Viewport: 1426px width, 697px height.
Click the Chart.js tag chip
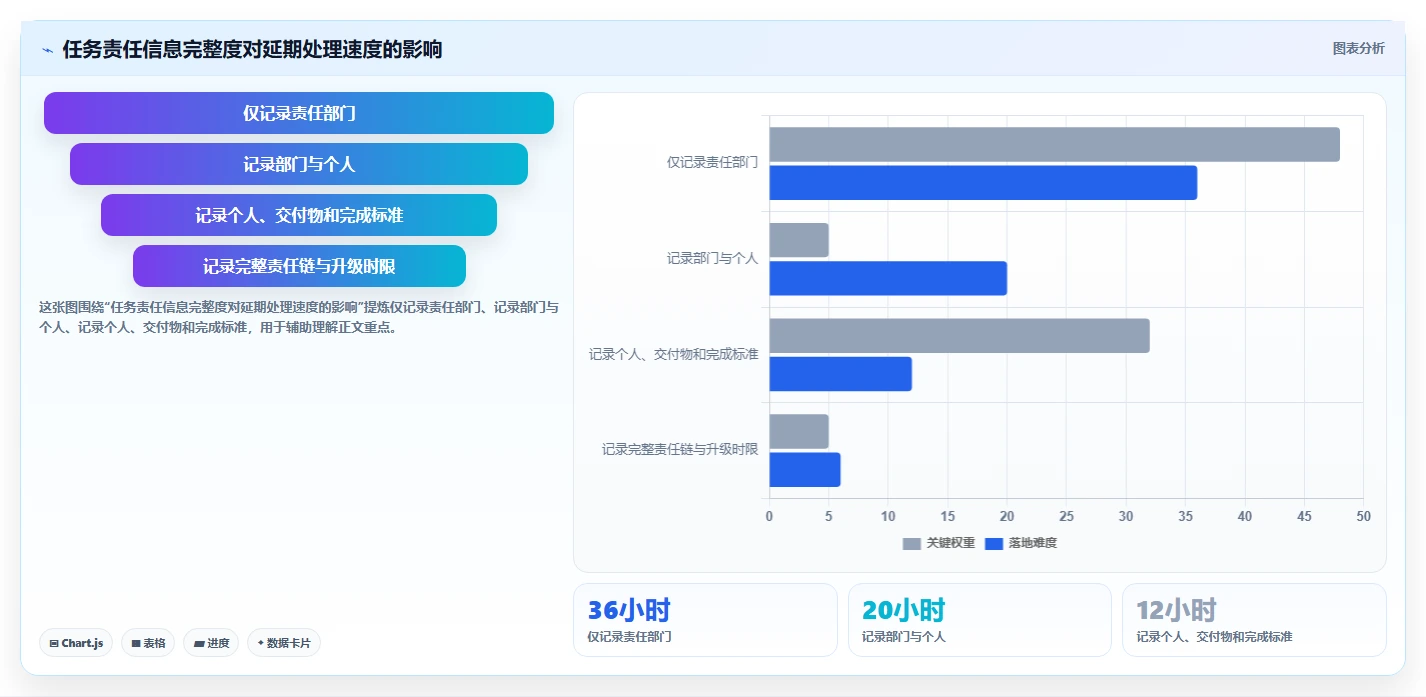76,643
